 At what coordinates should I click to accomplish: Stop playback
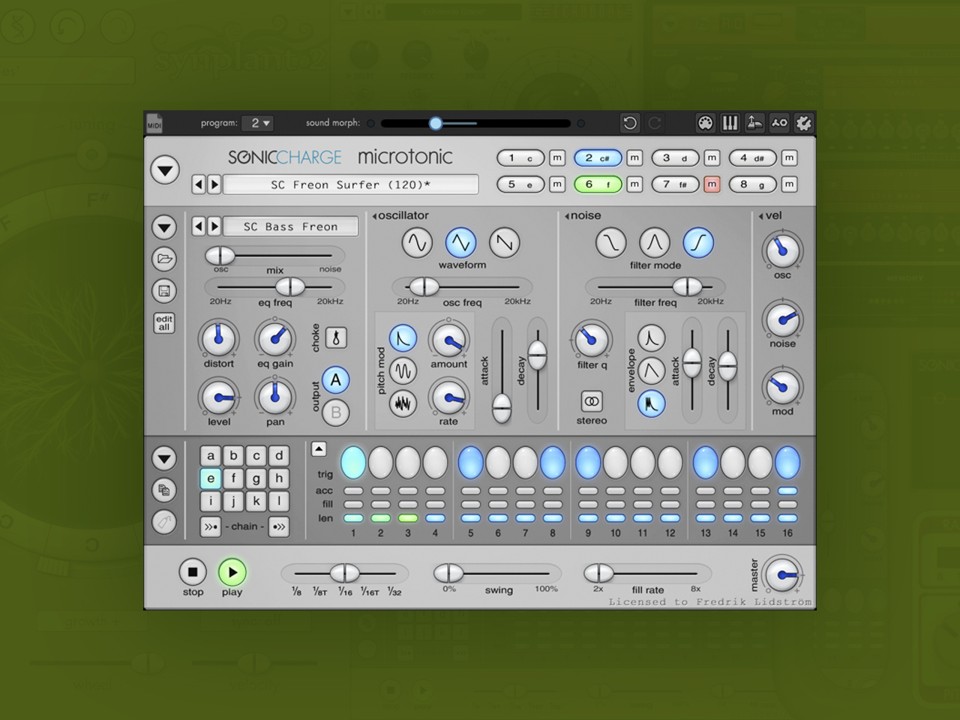point(192,572)
